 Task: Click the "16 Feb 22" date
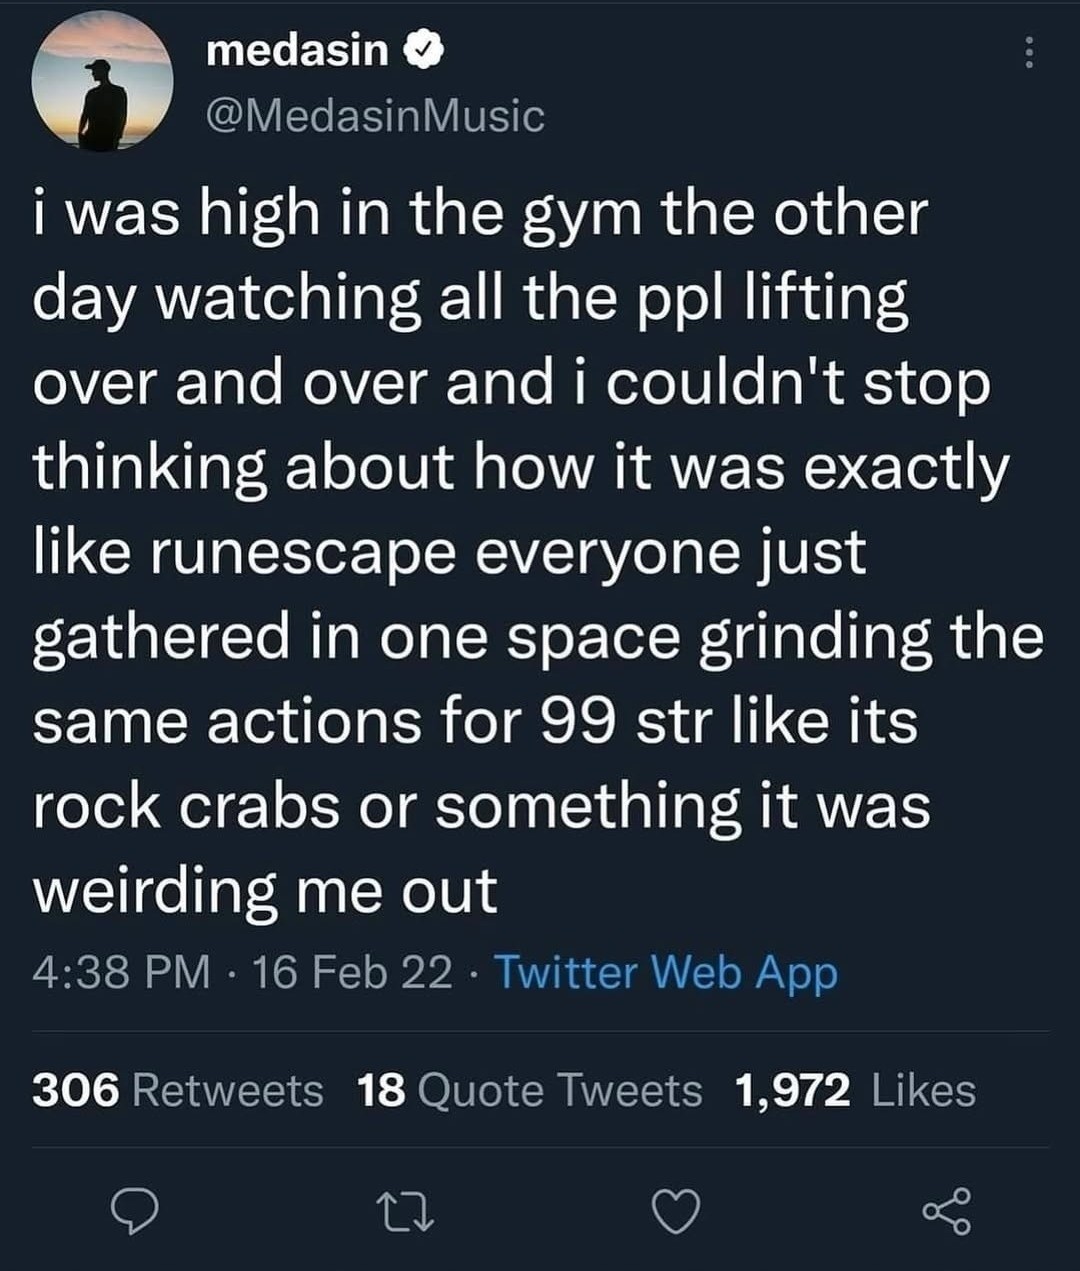352,972
